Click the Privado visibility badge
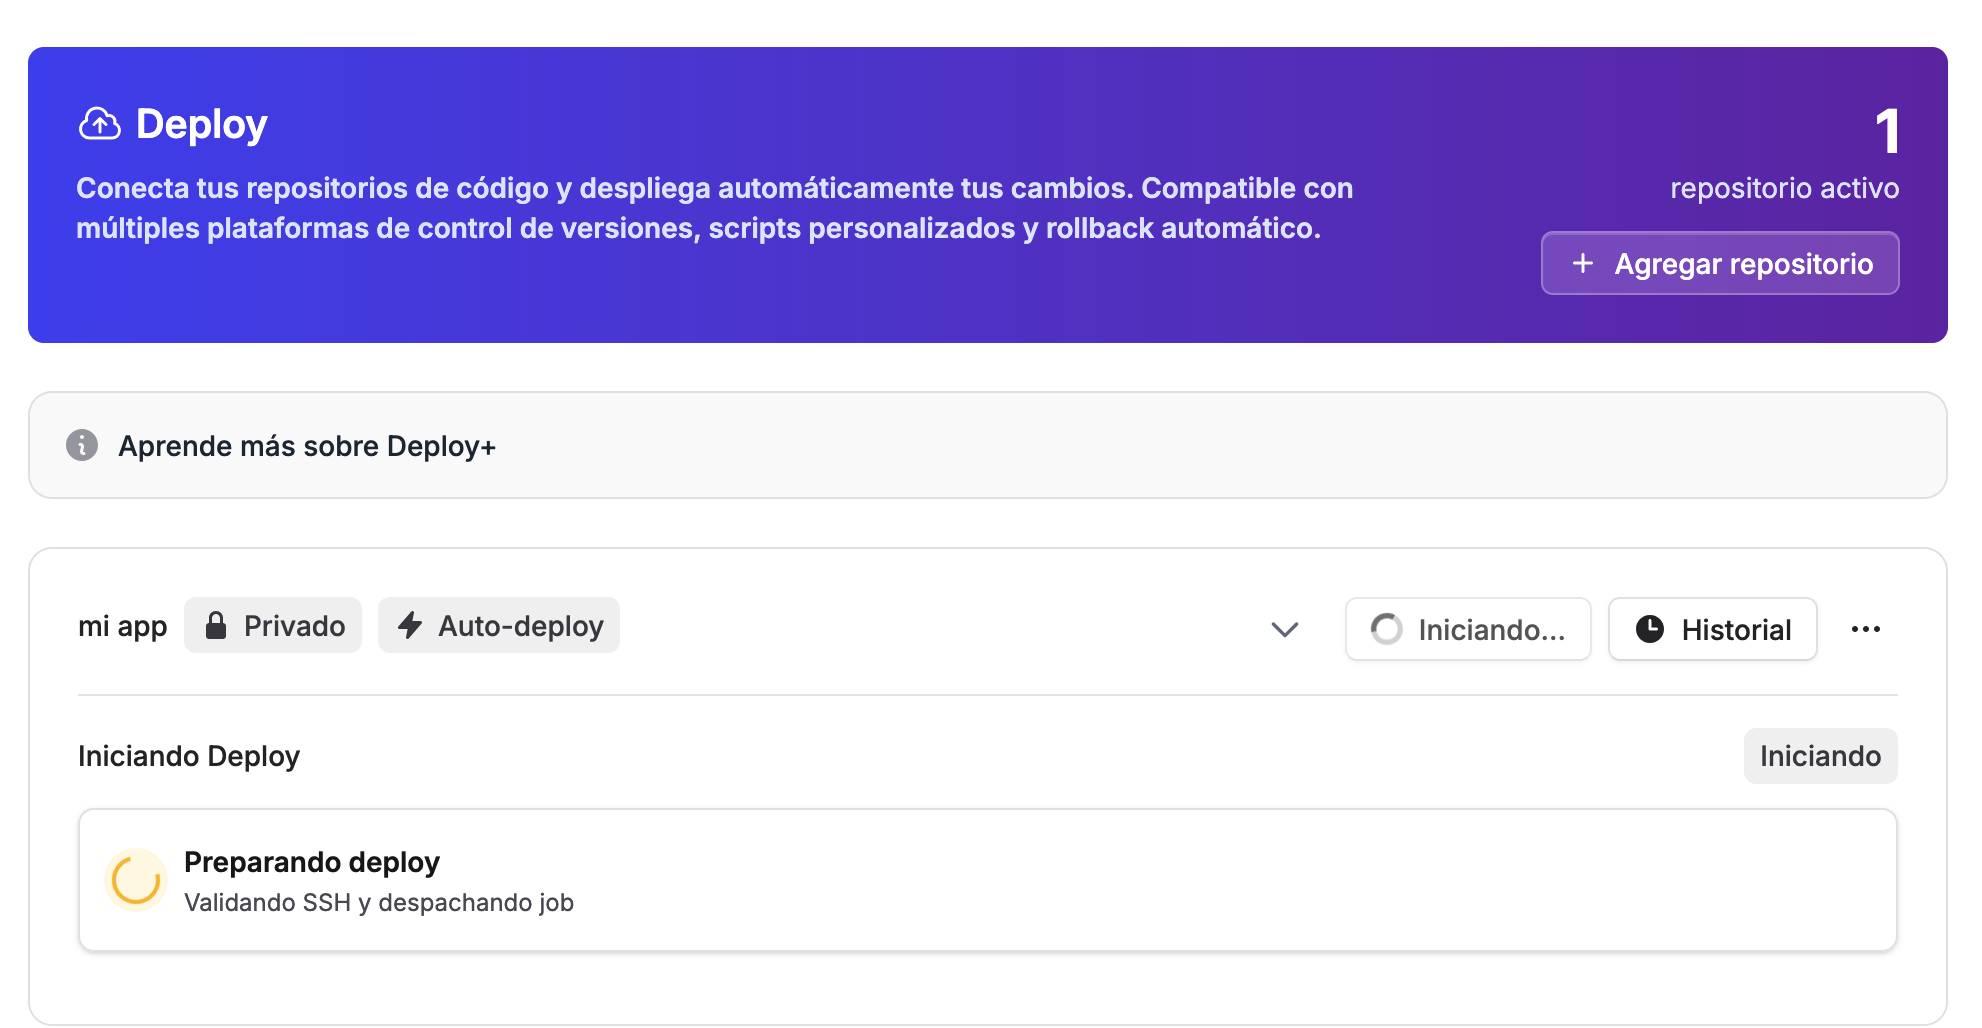 273,626
